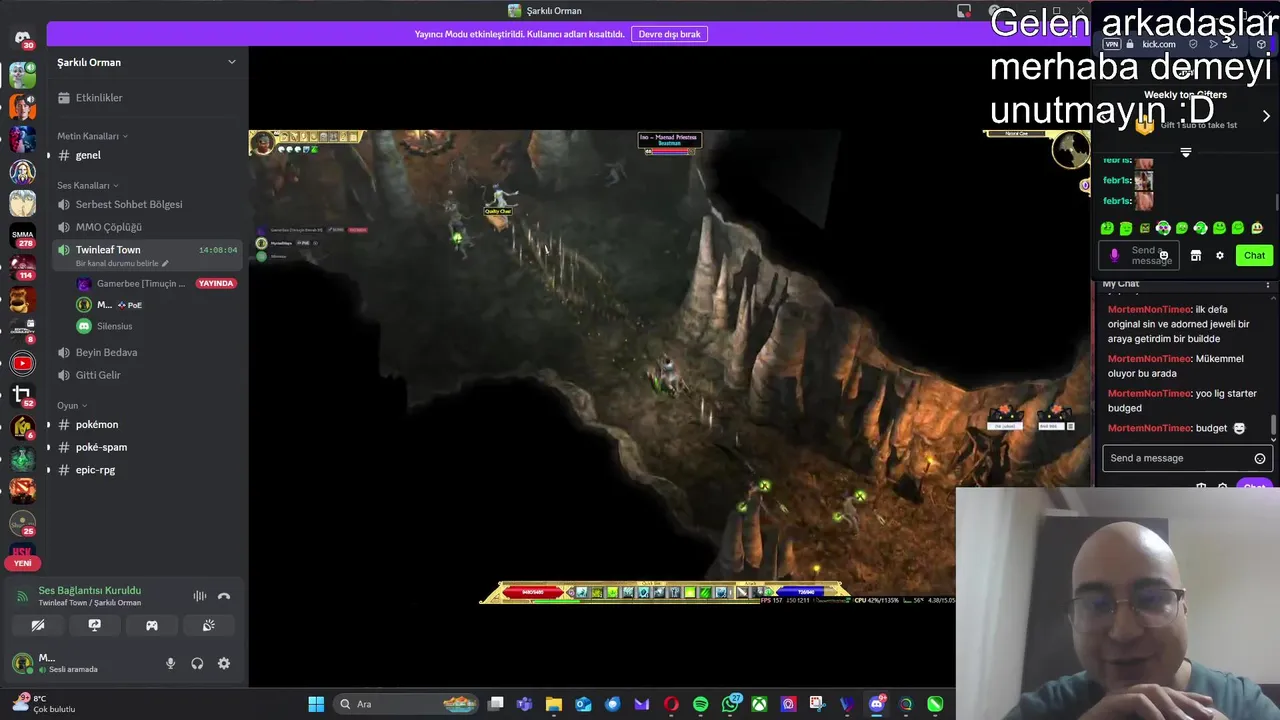
Task: Open the Windows Start menu
Action: [316, 704]
